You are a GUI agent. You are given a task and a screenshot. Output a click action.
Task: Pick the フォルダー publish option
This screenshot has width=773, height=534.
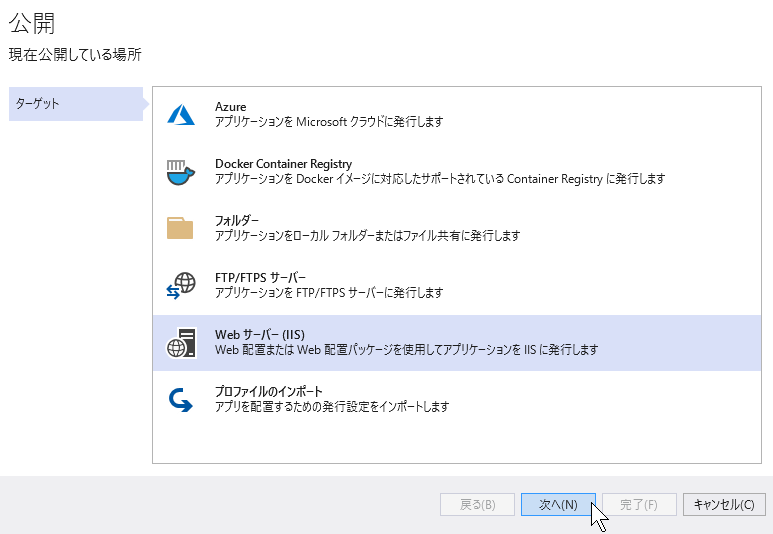tap(457, 228)
